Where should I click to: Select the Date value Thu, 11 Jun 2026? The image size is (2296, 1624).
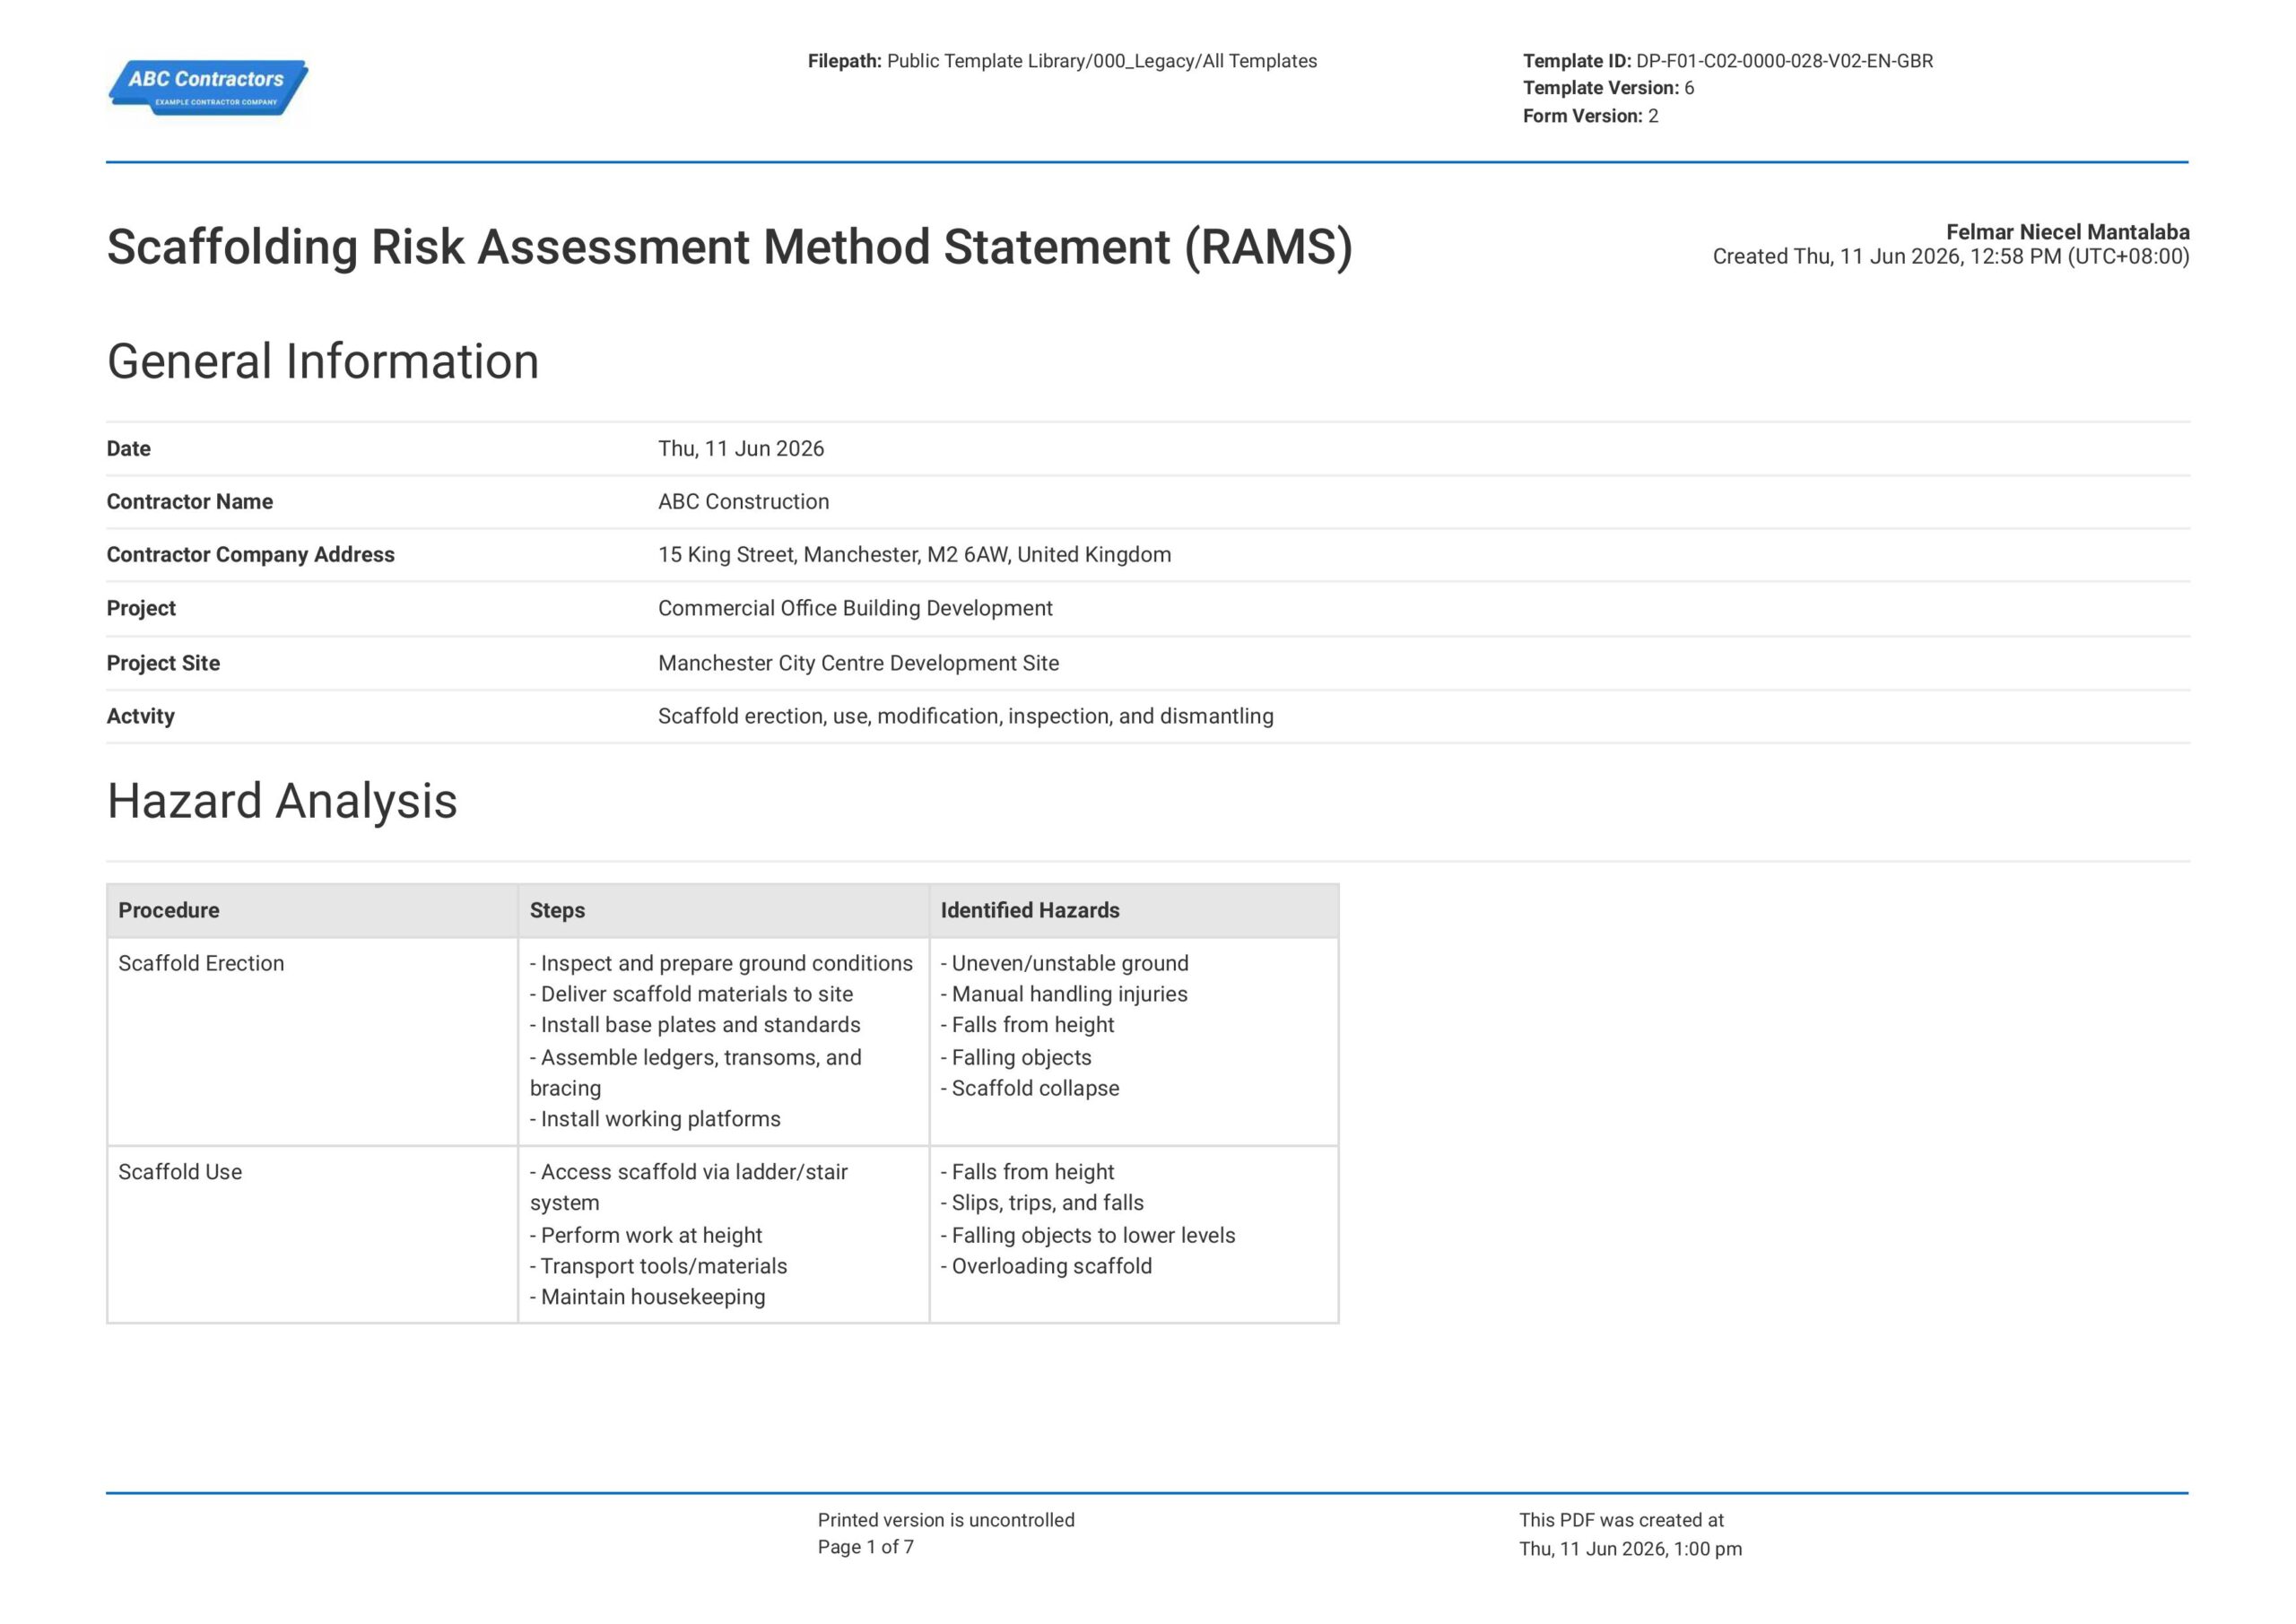click(741, 449)
